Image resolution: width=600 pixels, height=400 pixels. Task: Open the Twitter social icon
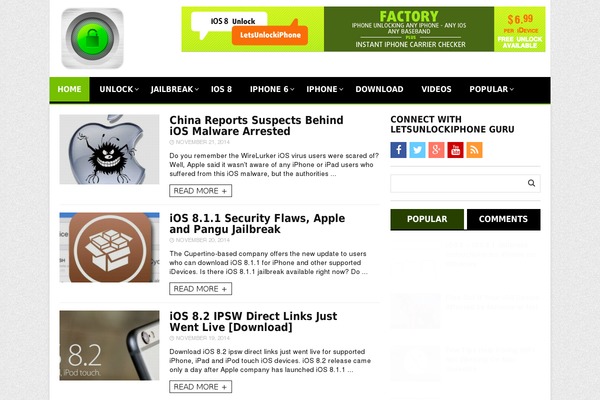pyautogui.click(x=417, y=150)
